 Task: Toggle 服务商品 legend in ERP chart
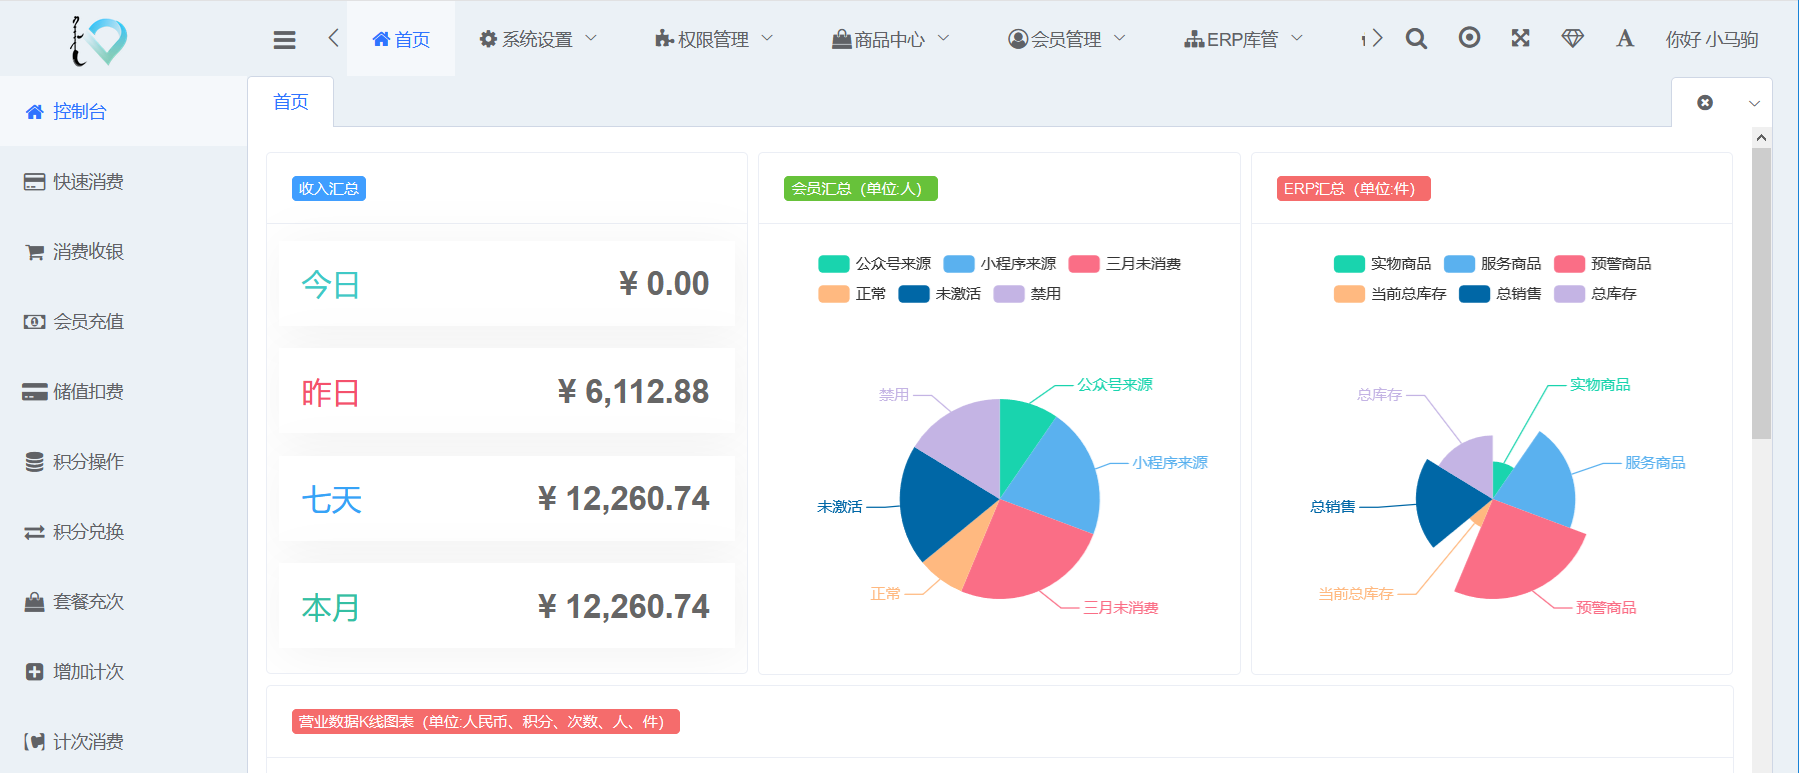click(1493, 264)
